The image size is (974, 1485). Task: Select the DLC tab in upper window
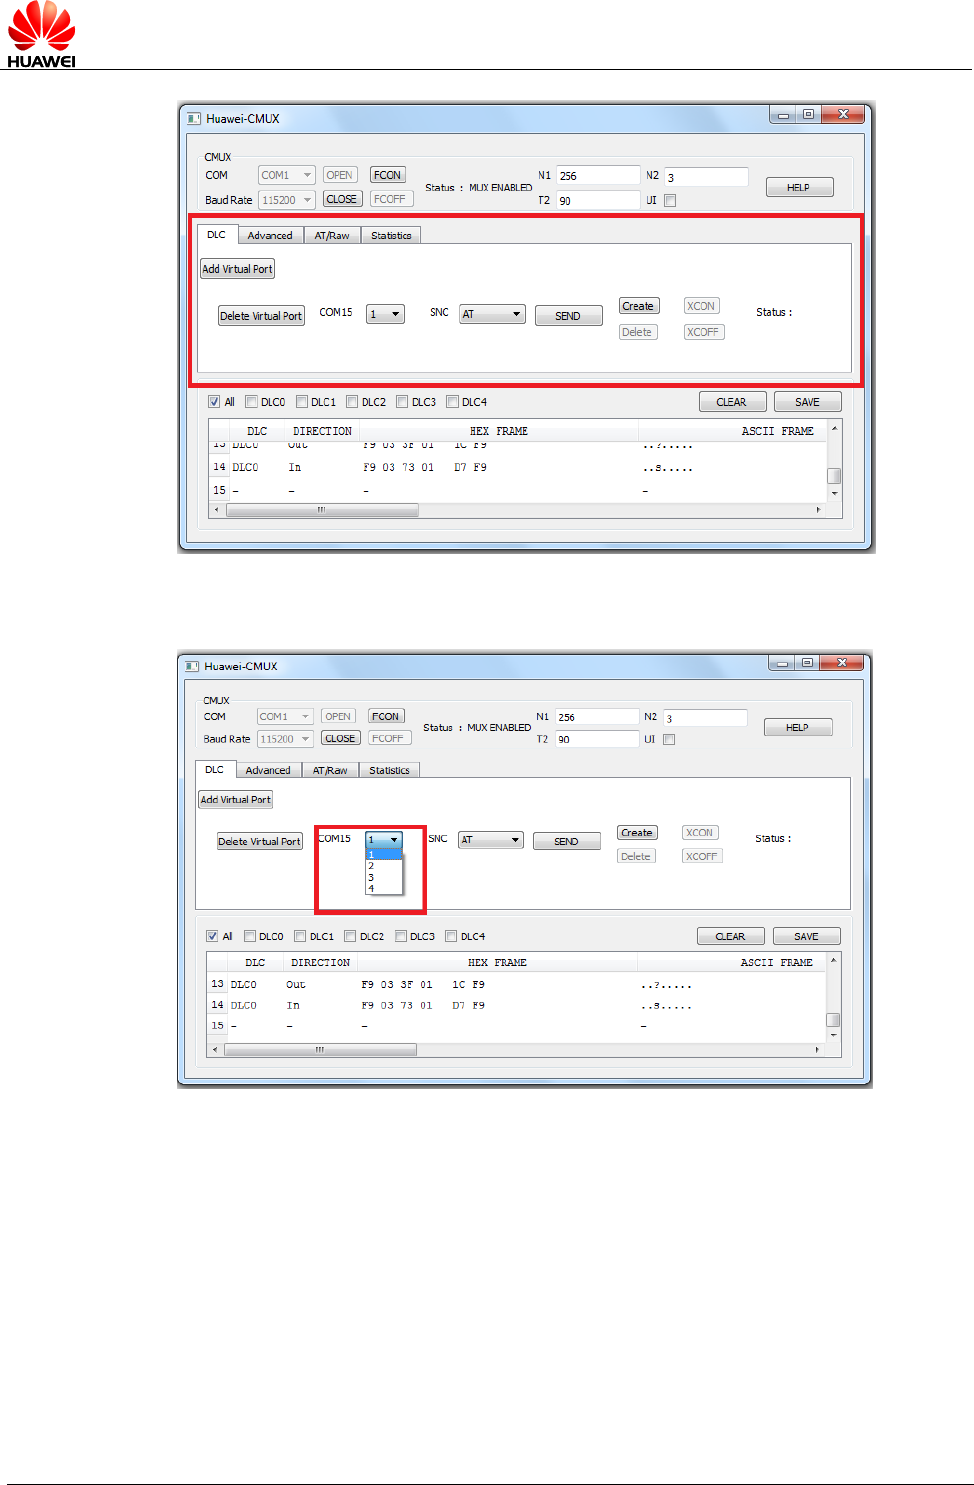217,235
